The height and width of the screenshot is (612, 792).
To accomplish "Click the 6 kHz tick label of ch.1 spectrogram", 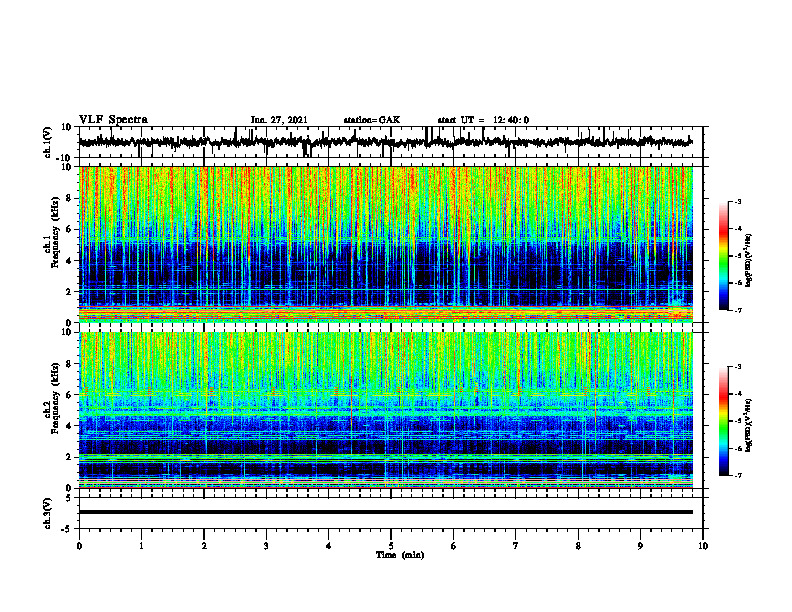I will pyautogui.click(x=70, y=229).
